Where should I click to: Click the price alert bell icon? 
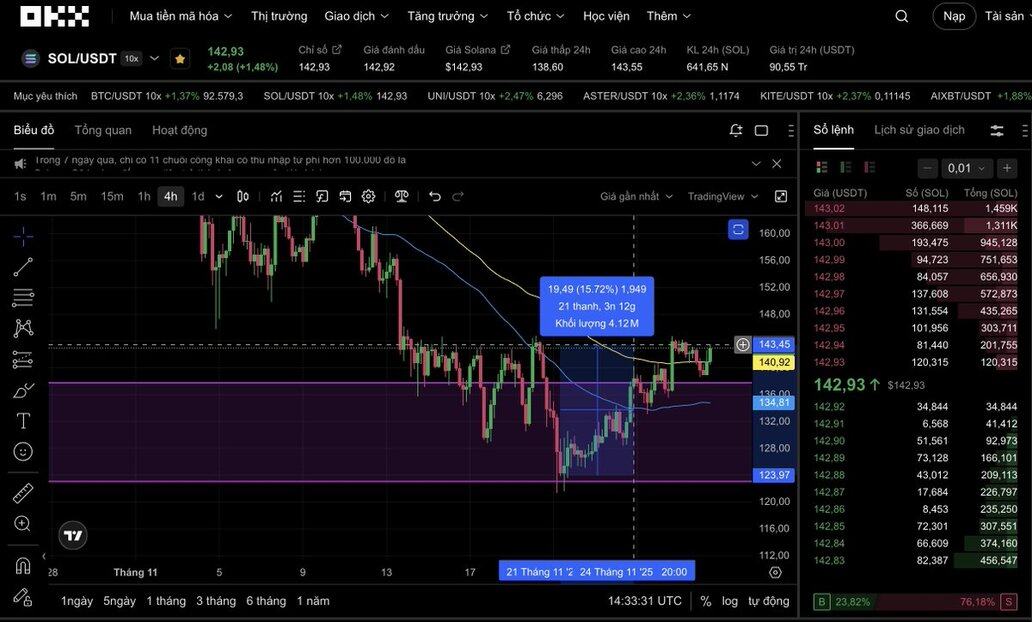pos(736,130)
